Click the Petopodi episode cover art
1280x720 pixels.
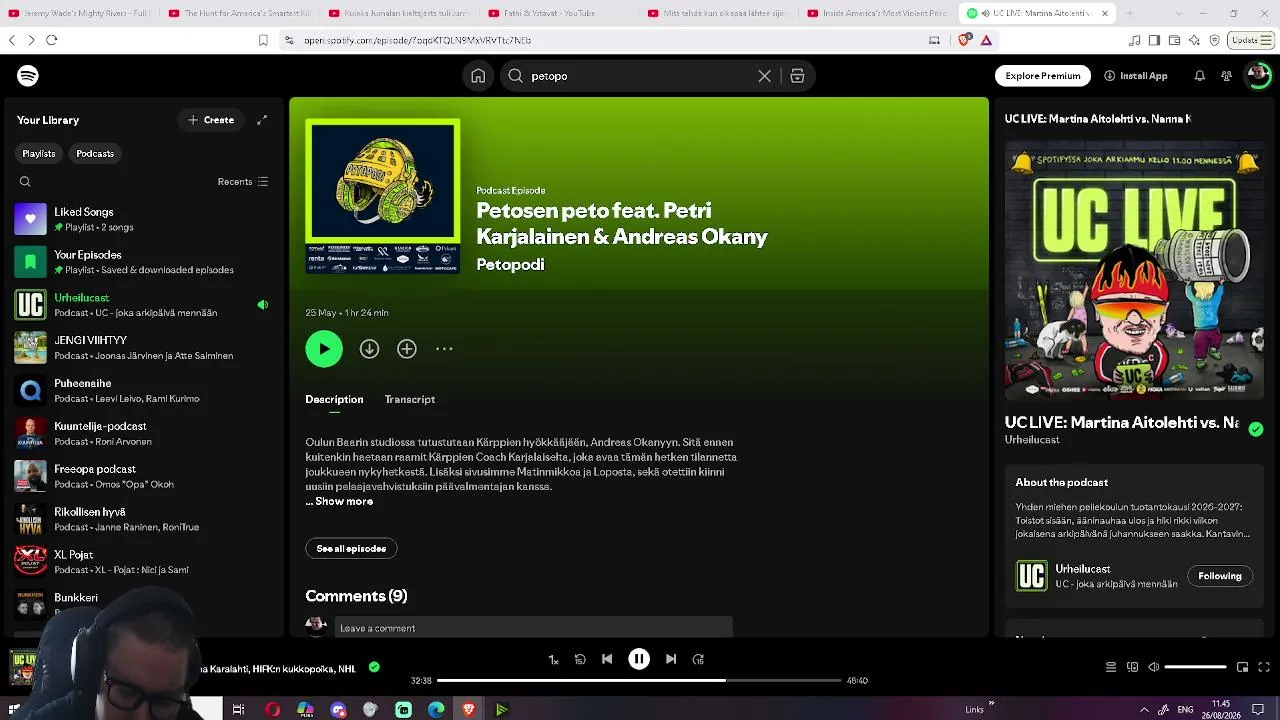click(383, 196)
